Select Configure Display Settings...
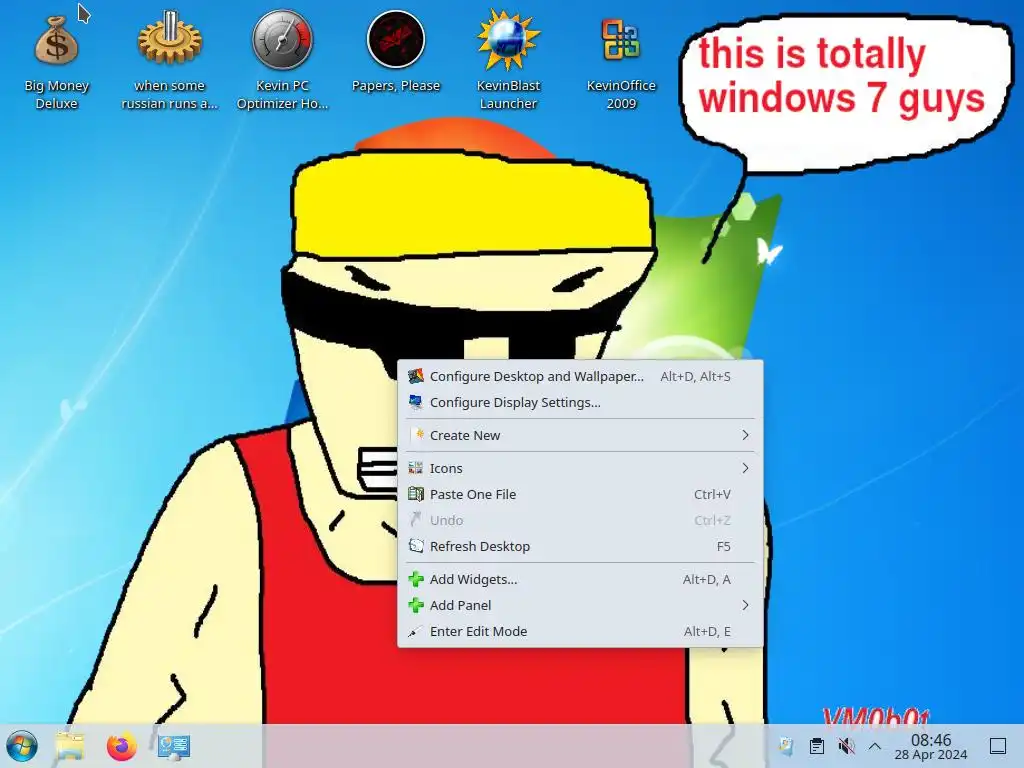This screenshot has height=768, width=1024. coord(580,402)
